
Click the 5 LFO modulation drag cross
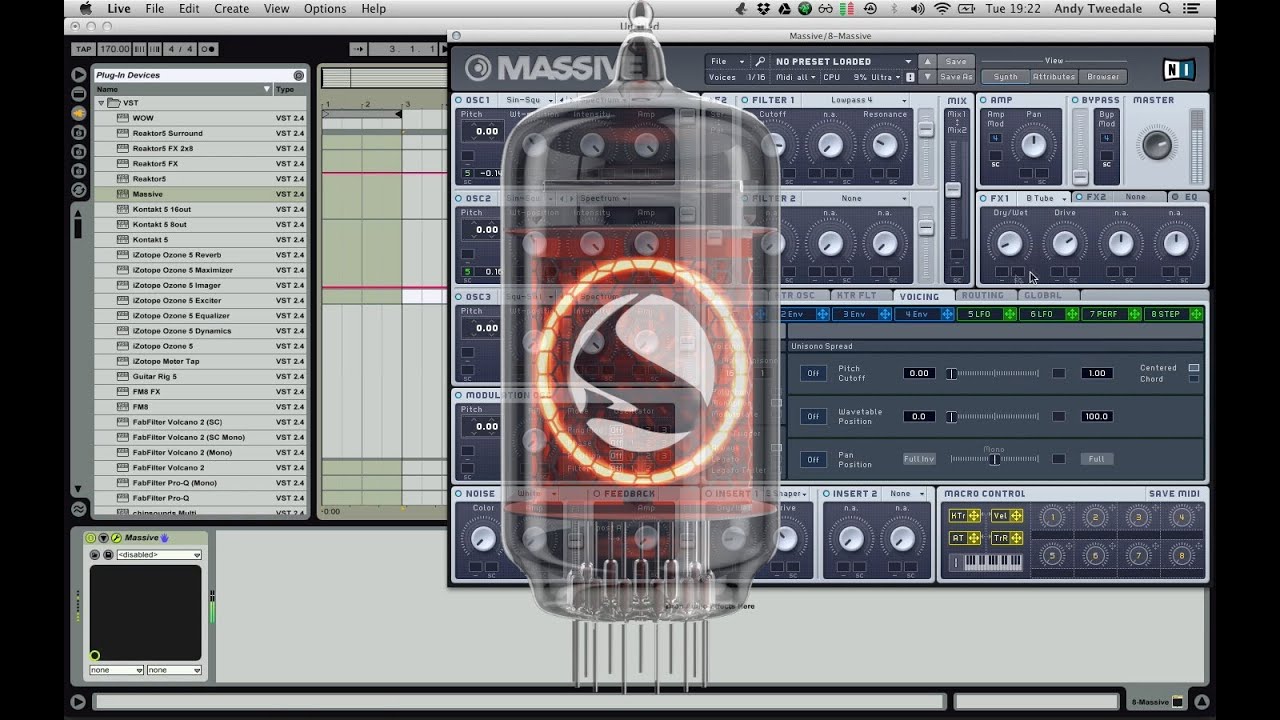pos(1010,314)
